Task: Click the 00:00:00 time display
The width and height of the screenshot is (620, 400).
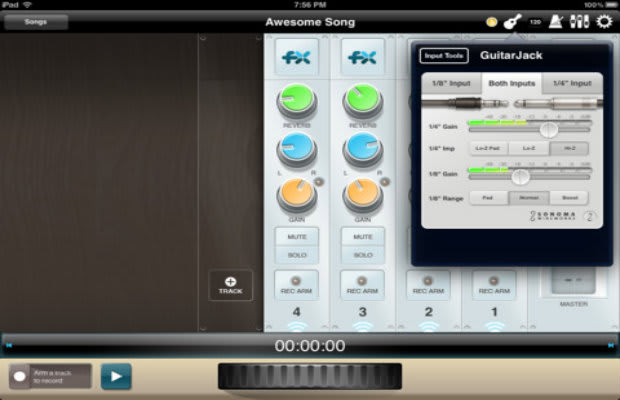Action: pyautogui.click(x=310, y=346)
